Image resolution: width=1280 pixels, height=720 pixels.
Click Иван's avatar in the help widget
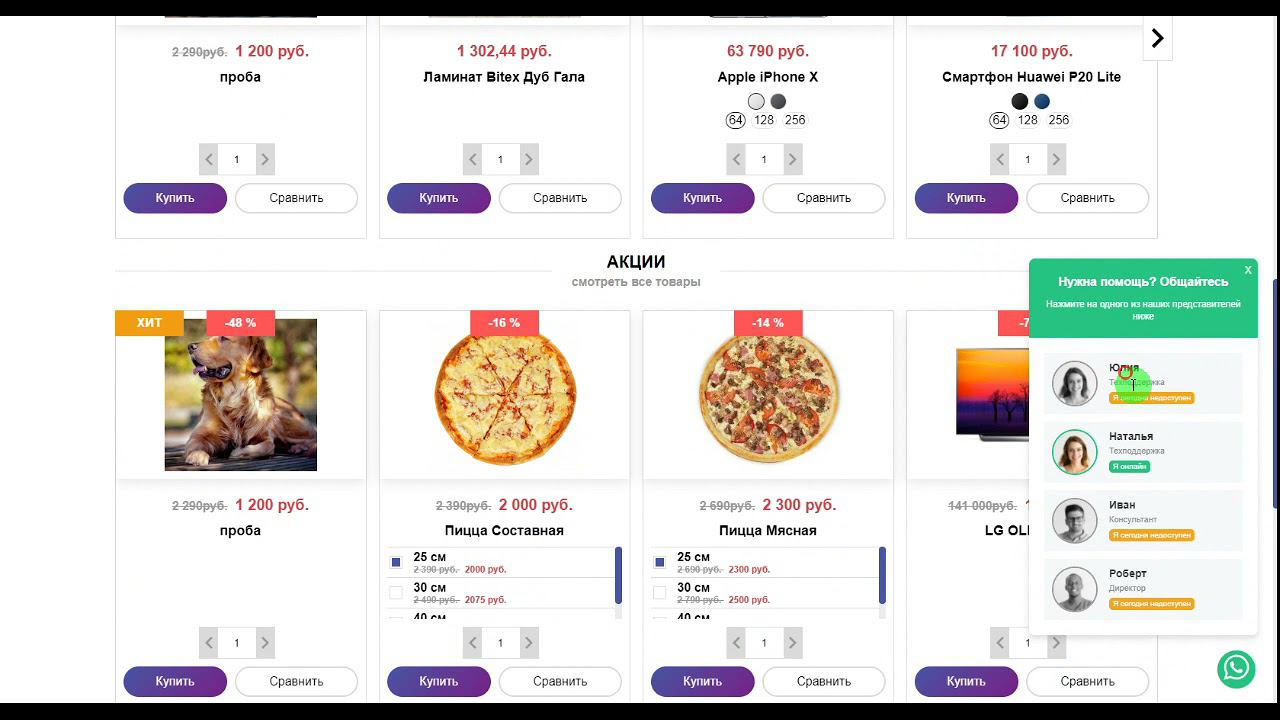pos(1075,521)
